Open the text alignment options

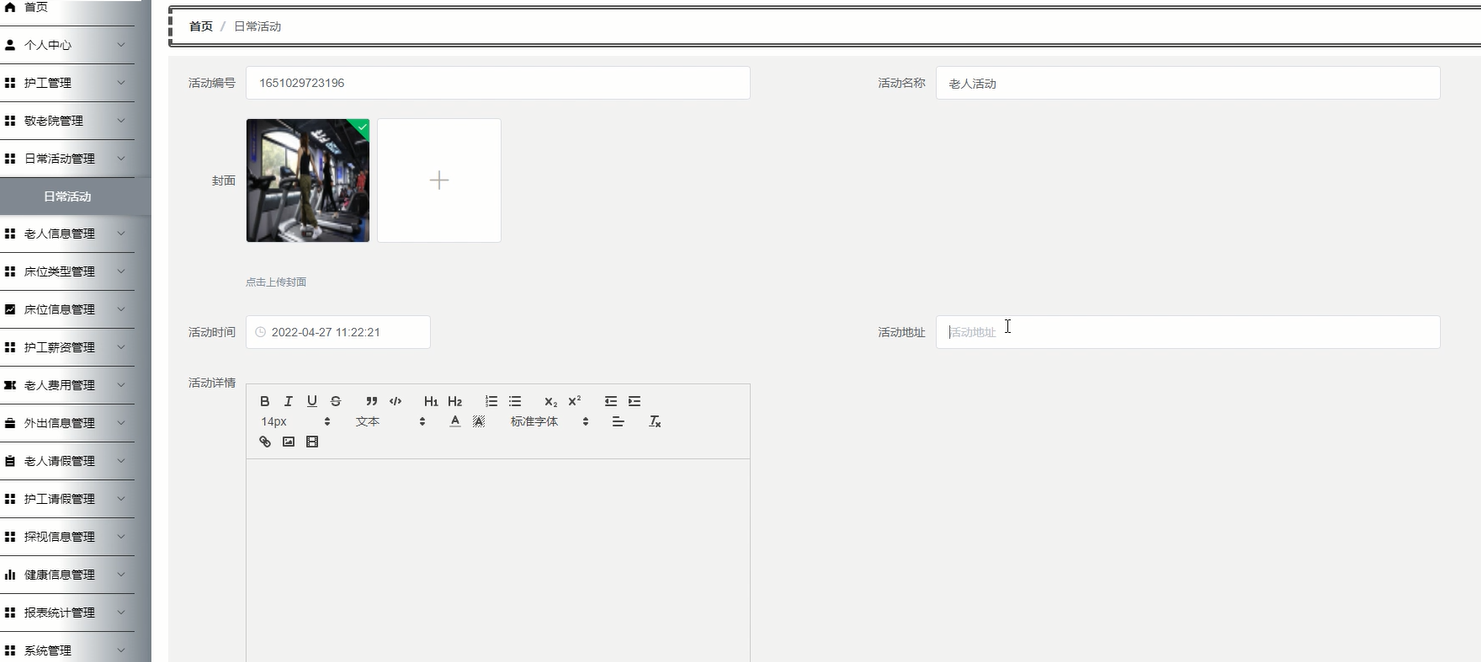[618, 422]
